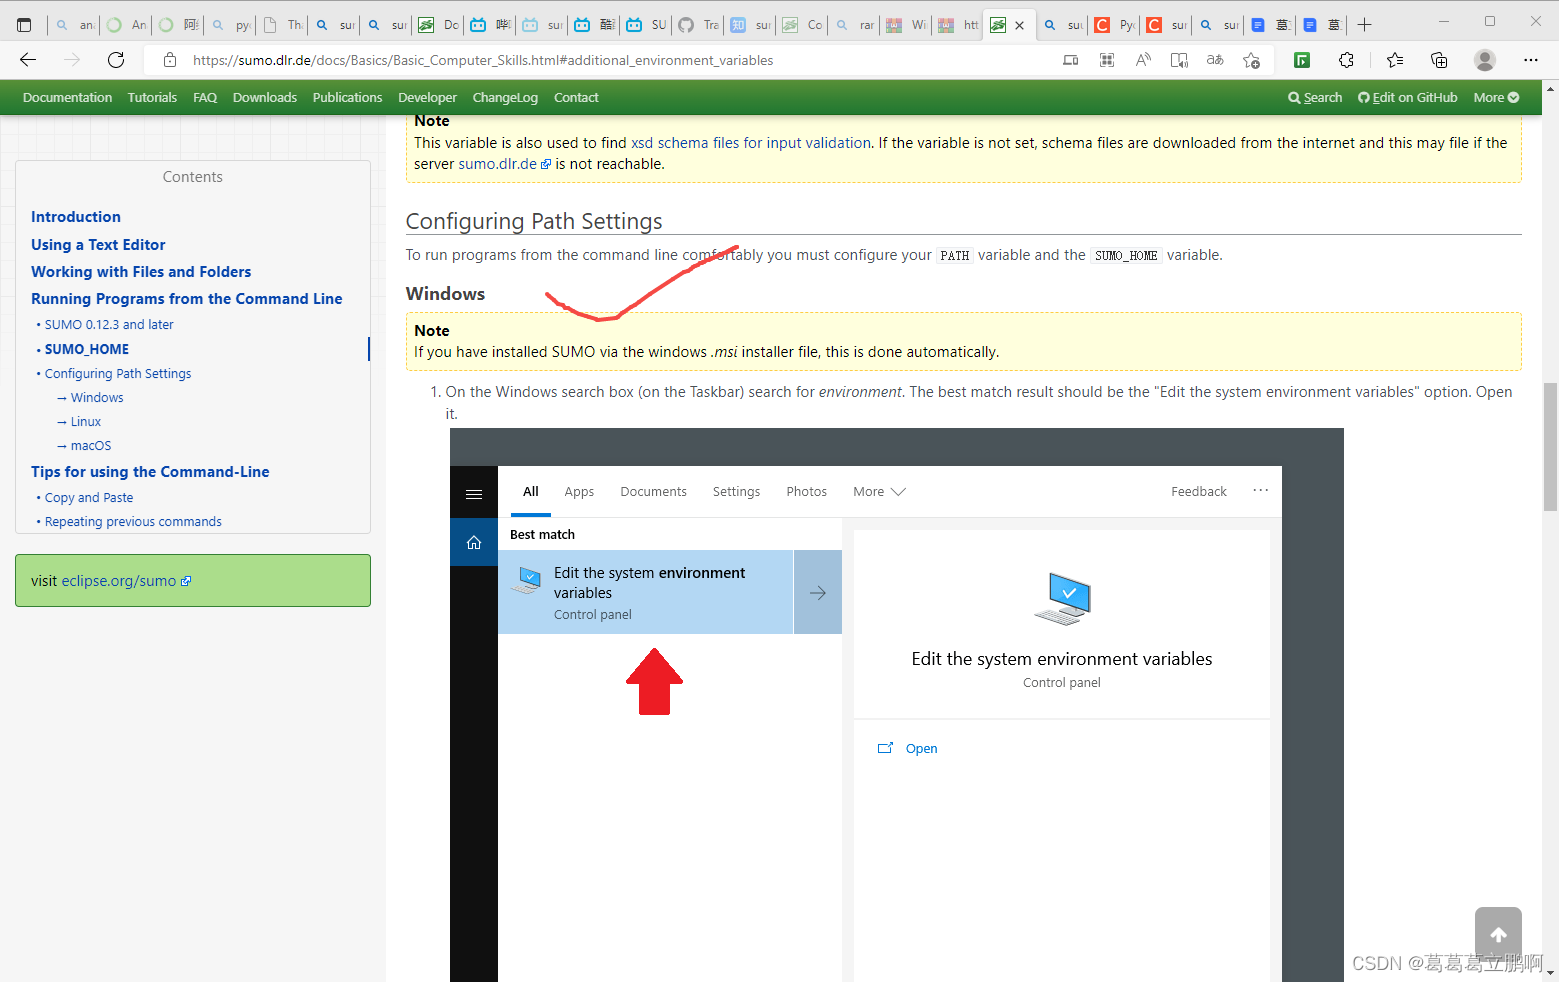This screenshot has width=1559, height=982.
Task: Go back to the previous page
Action: click(x=28, y=60)
